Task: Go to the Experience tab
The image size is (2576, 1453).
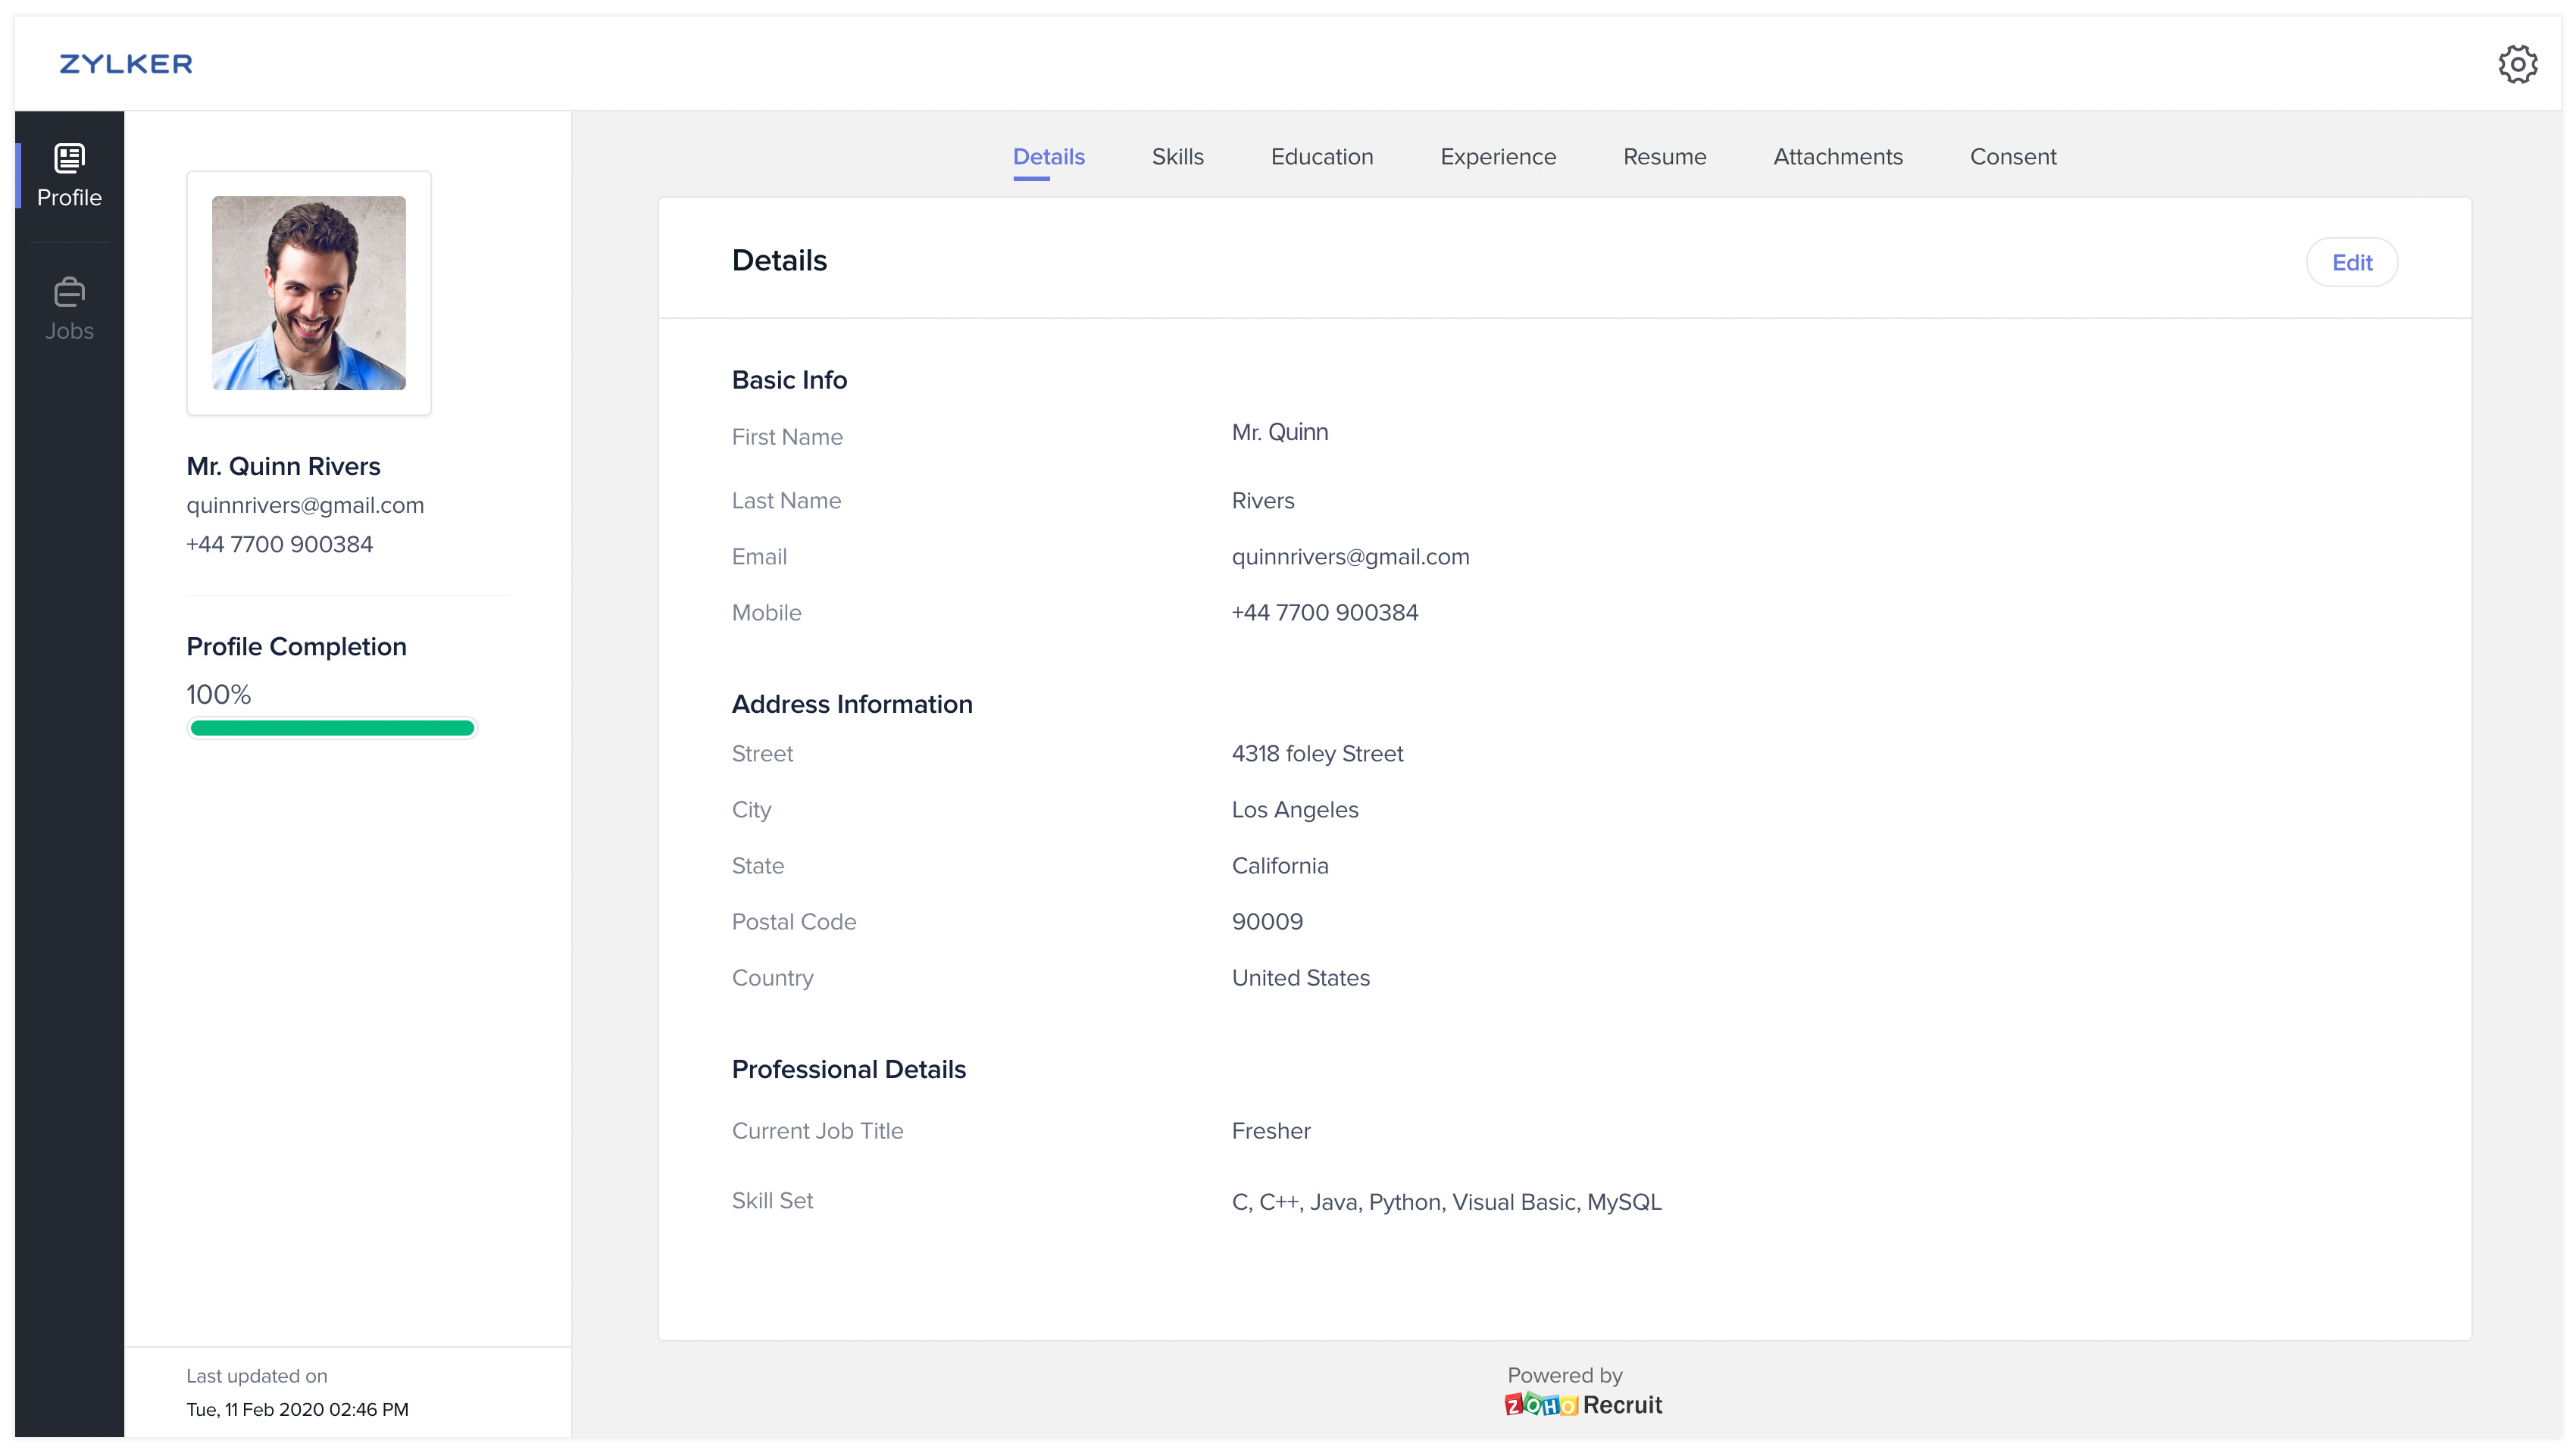Action: click(1497, 157)
